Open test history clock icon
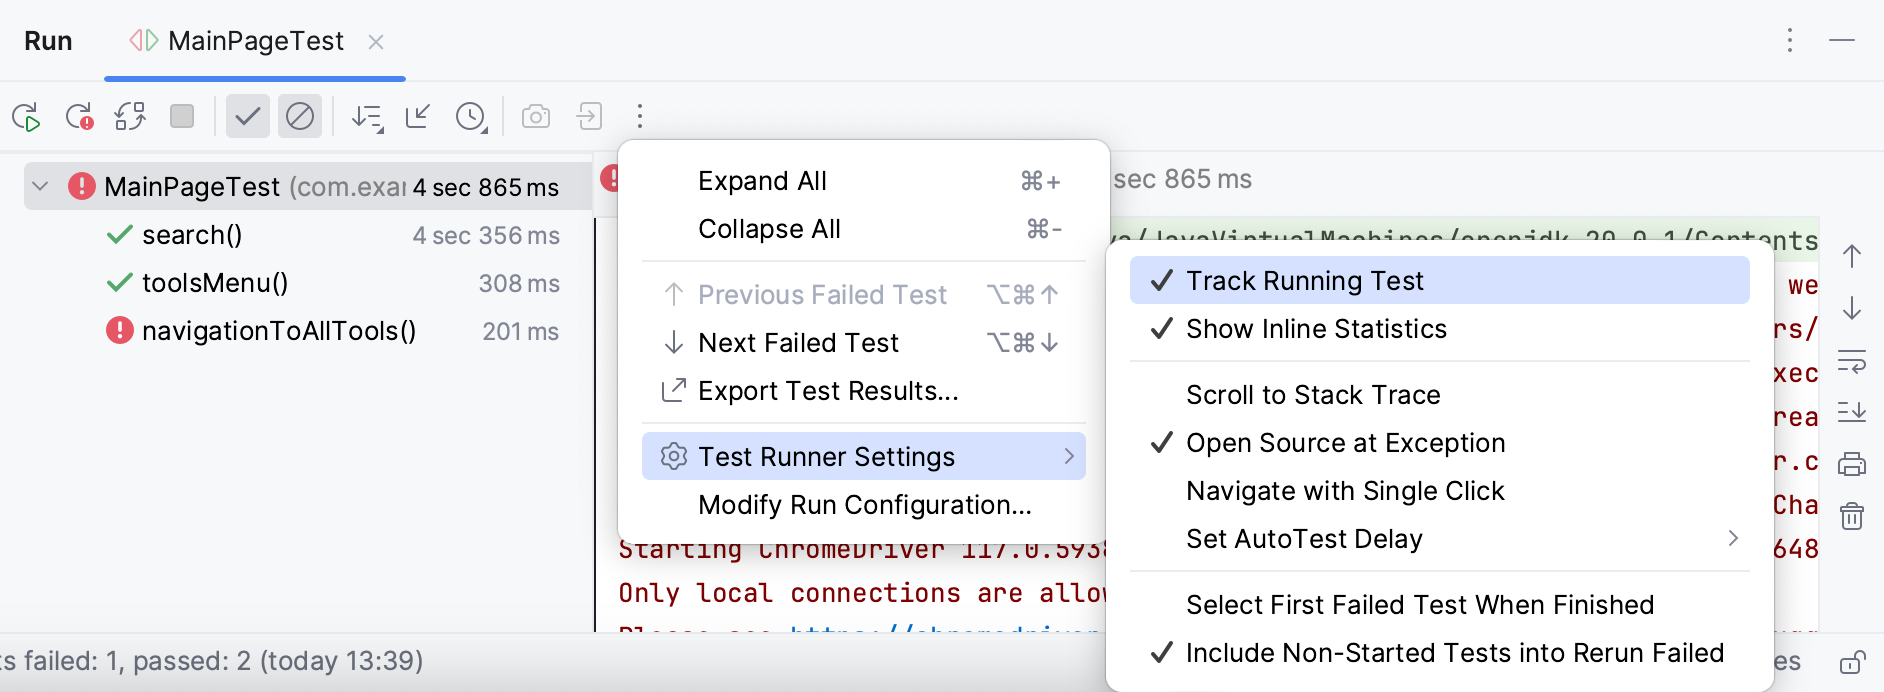Image resolution: width=1884 pixels, height=692 pixels. pos(471,117)
